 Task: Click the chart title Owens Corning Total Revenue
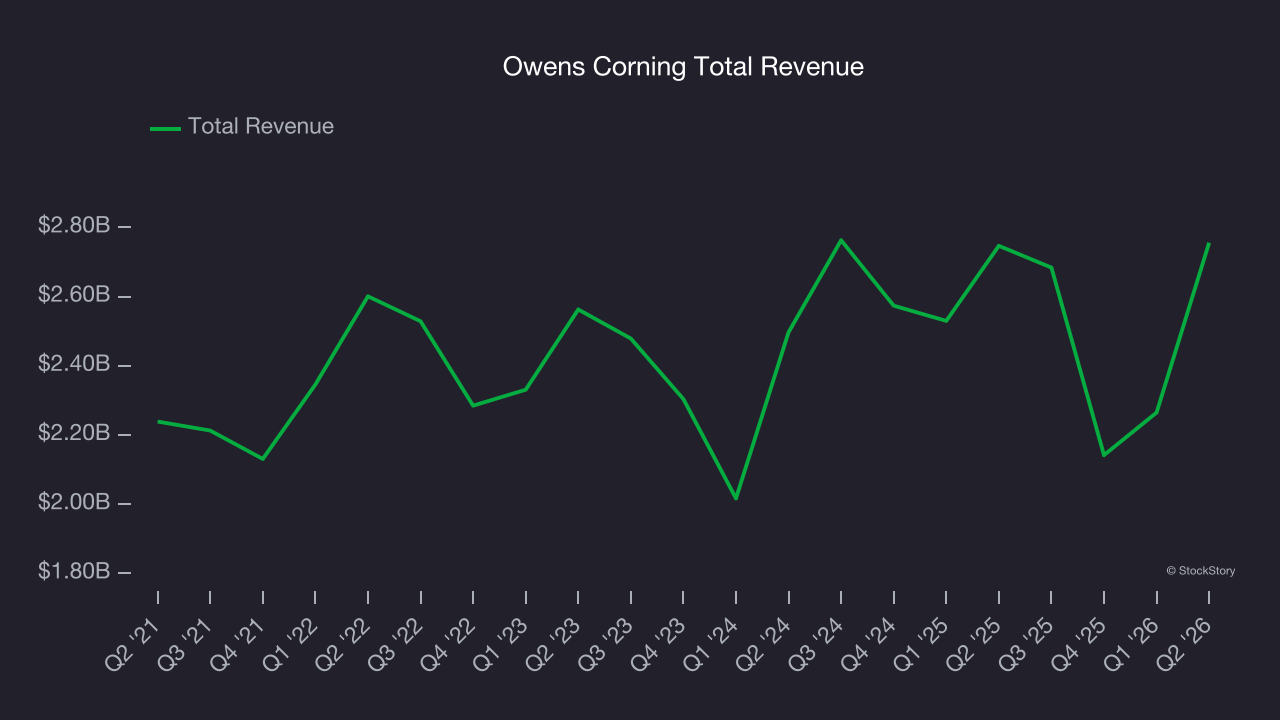[x=683, y=67]
